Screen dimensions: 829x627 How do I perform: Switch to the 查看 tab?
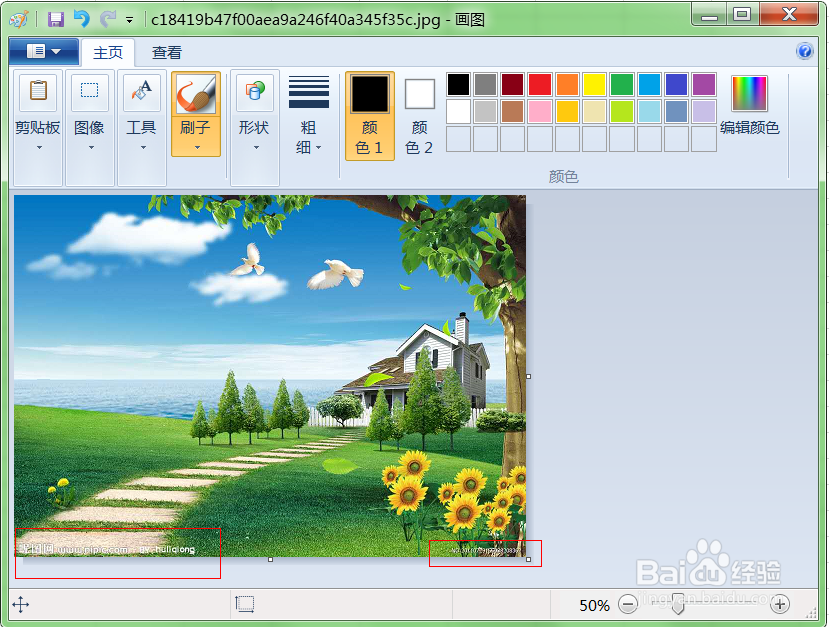pyautogui.click(x=167, y=52)
